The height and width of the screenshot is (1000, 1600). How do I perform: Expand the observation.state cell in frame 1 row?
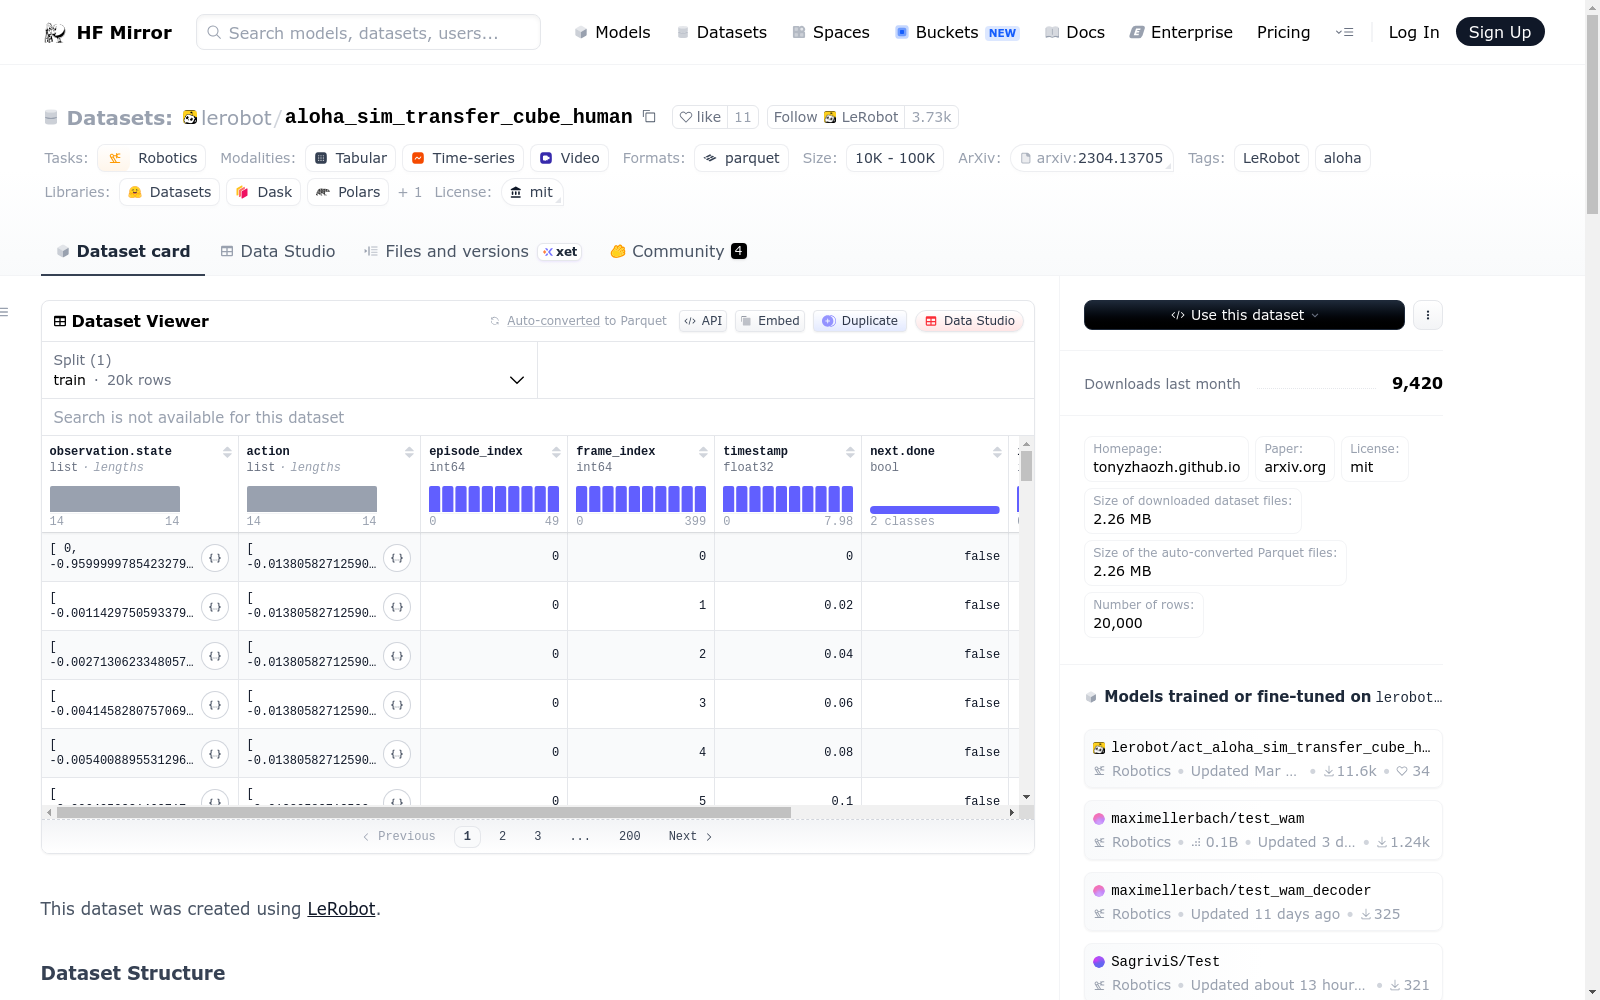215,607
